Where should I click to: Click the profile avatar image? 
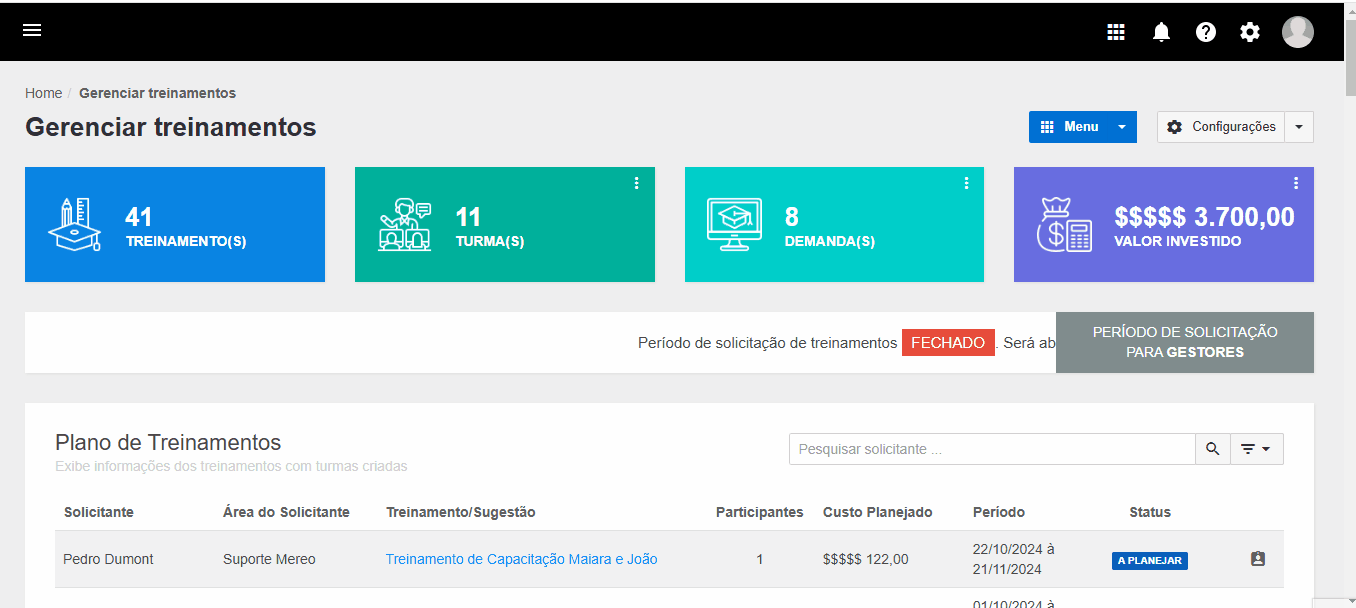1298,31
